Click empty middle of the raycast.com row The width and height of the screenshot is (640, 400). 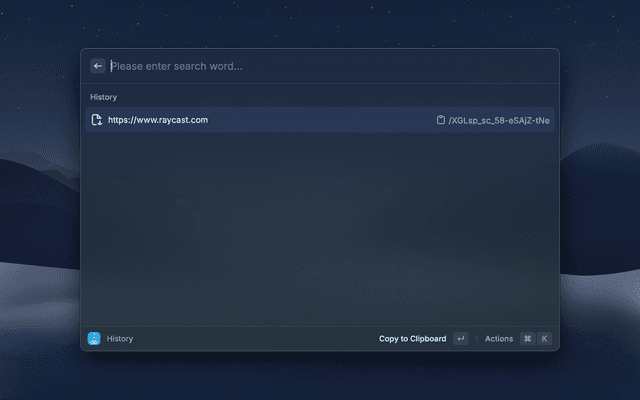[320, 120]
